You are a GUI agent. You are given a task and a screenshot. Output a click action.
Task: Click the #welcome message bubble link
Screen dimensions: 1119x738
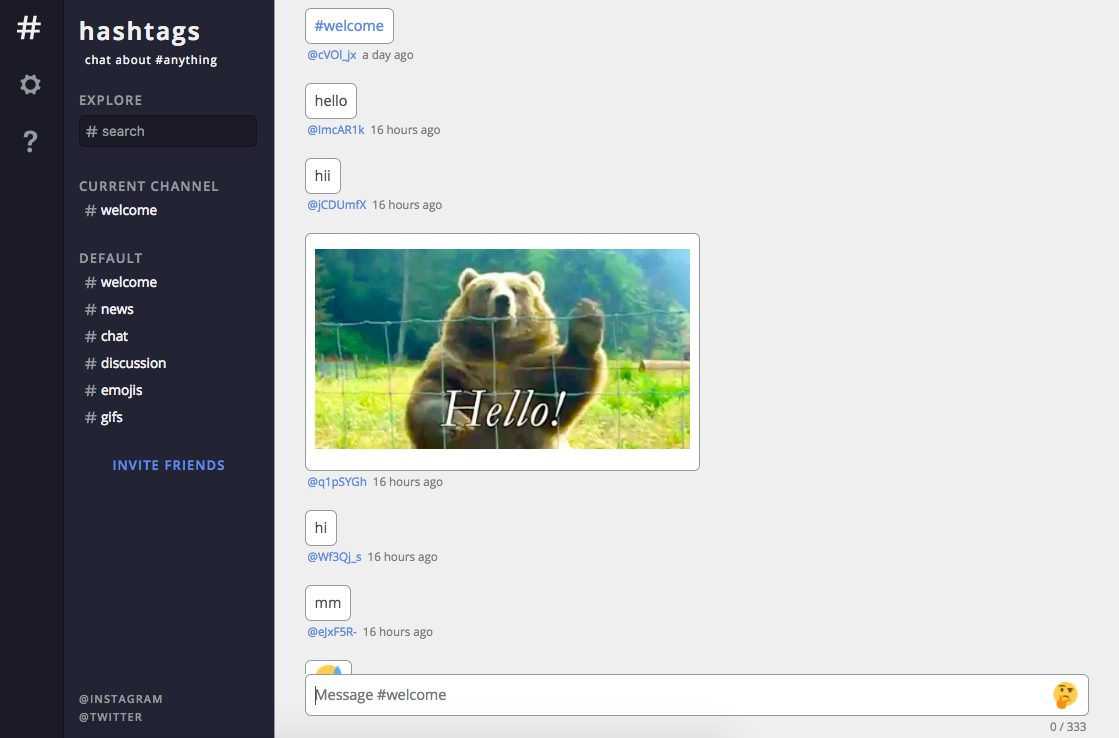349,26
